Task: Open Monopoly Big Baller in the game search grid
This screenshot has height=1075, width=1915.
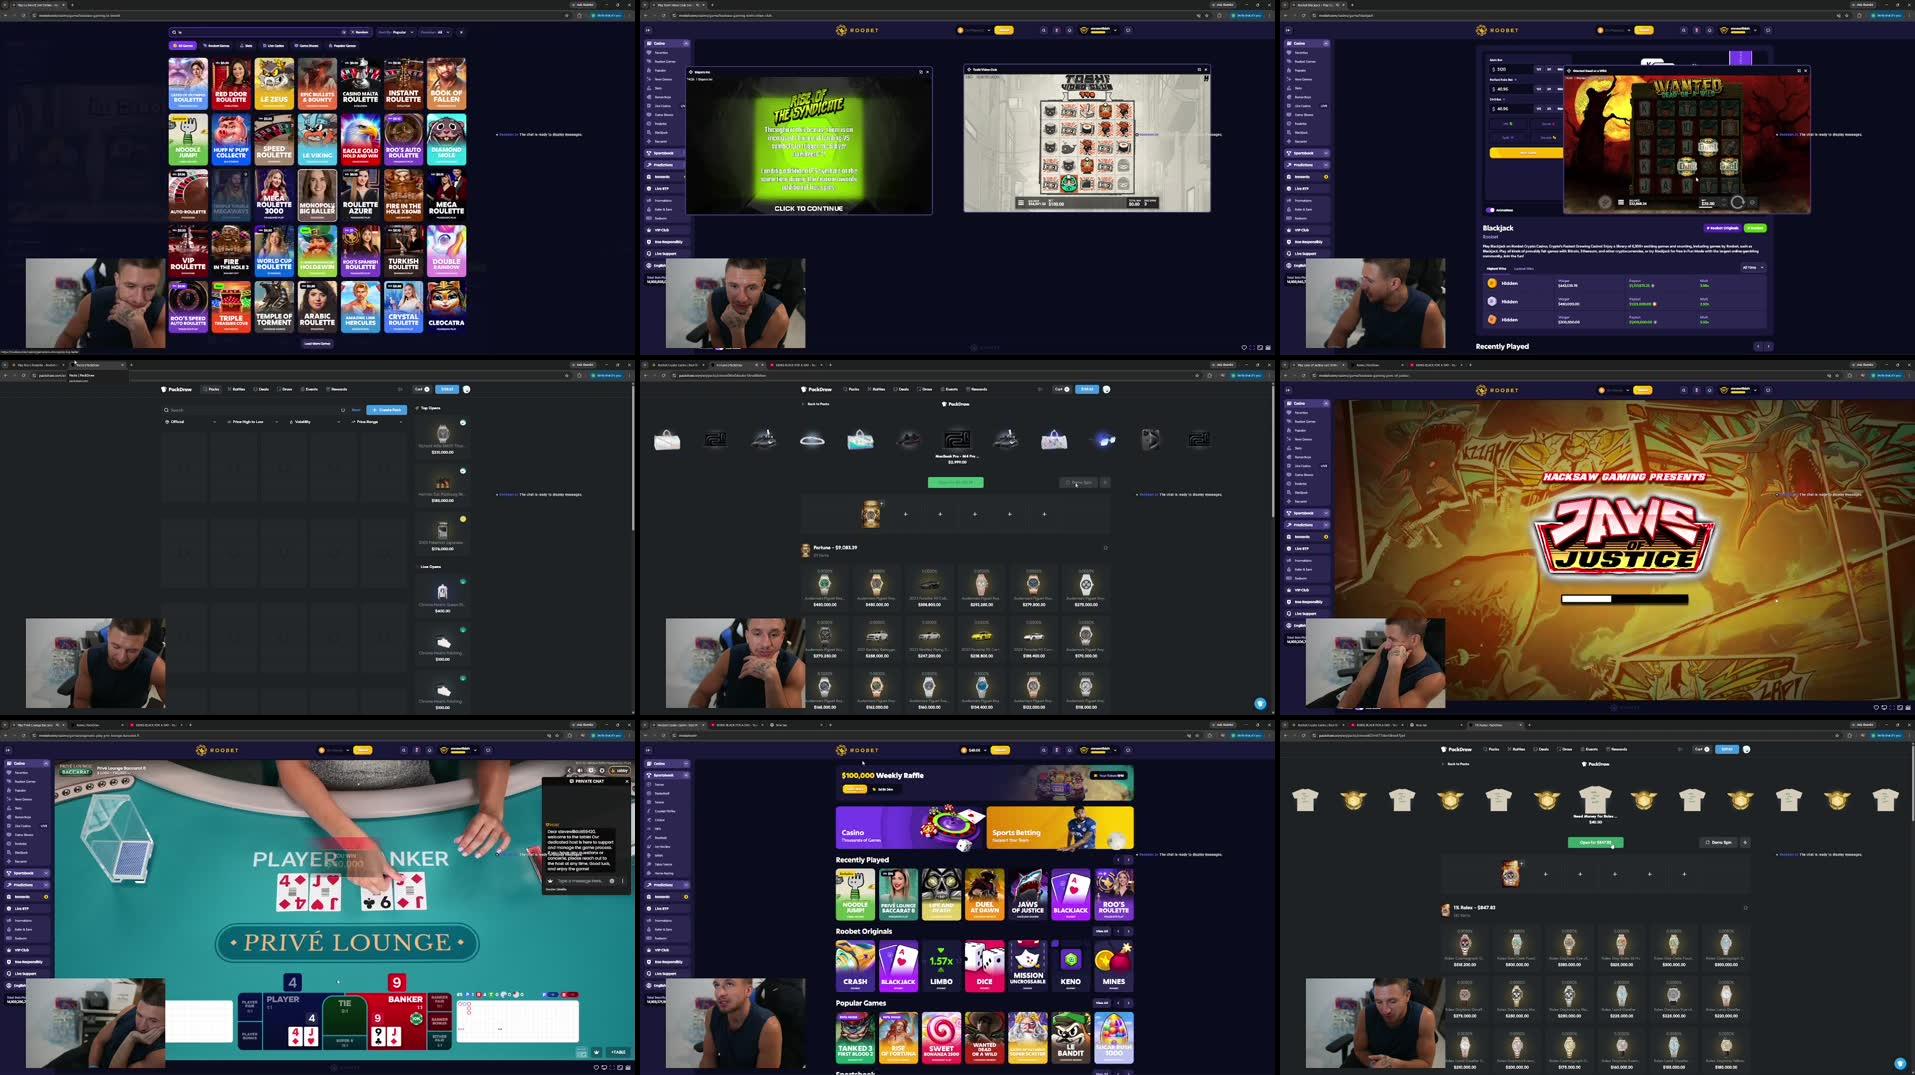Action: coord(317,195)
